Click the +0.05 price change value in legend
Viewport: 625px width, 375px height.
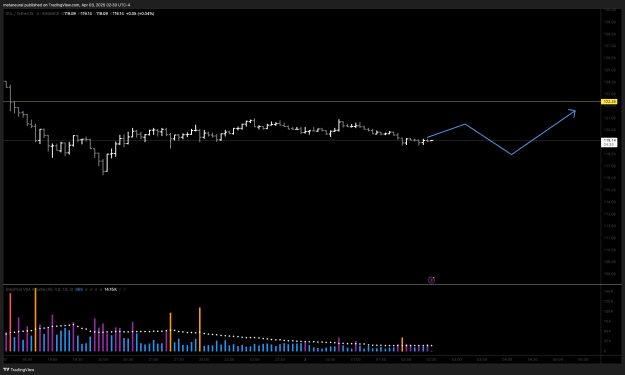[131, 14]
